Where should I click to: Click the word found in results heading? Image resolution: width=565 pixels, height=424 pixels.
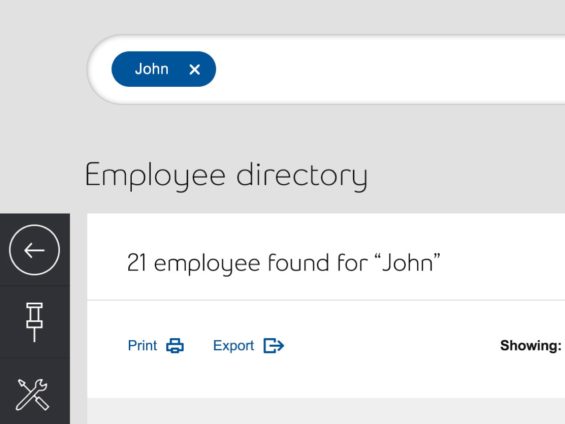tap(299, 262)
